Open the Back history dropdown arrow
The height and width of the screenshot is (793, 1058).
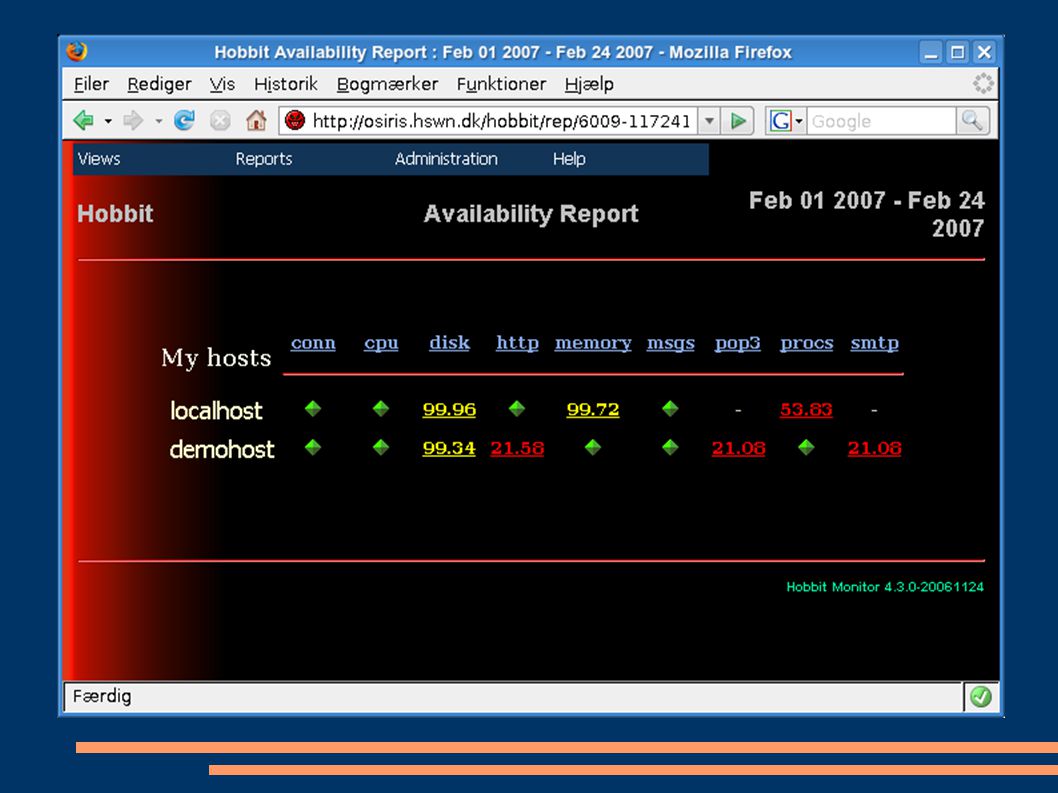108,121
